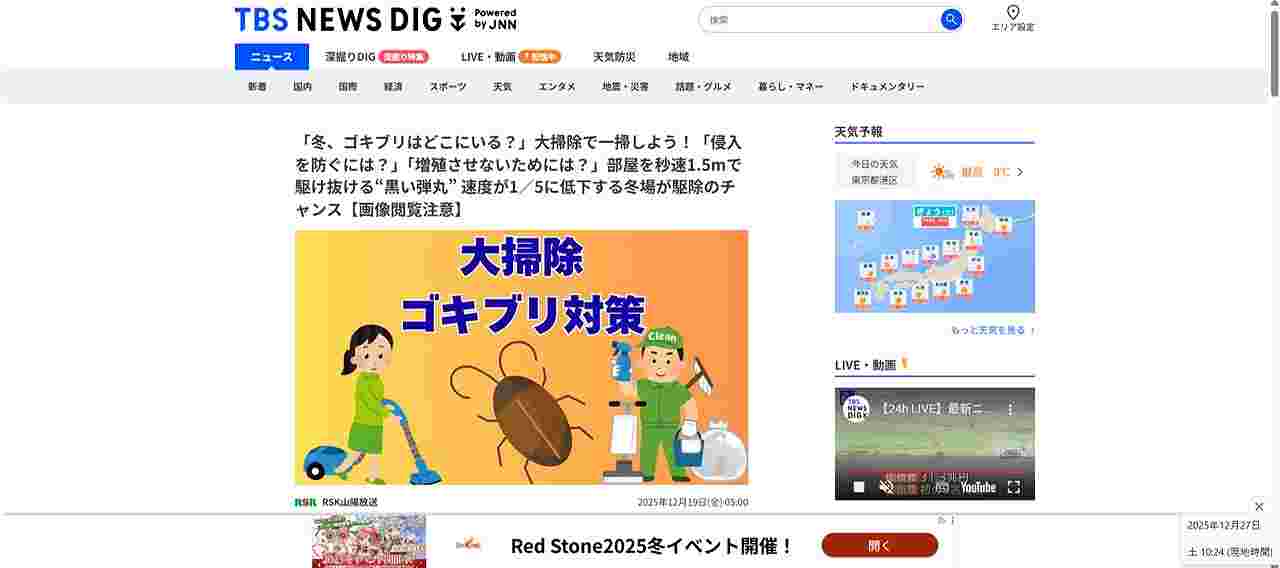Close the date and time popup

1259,506
